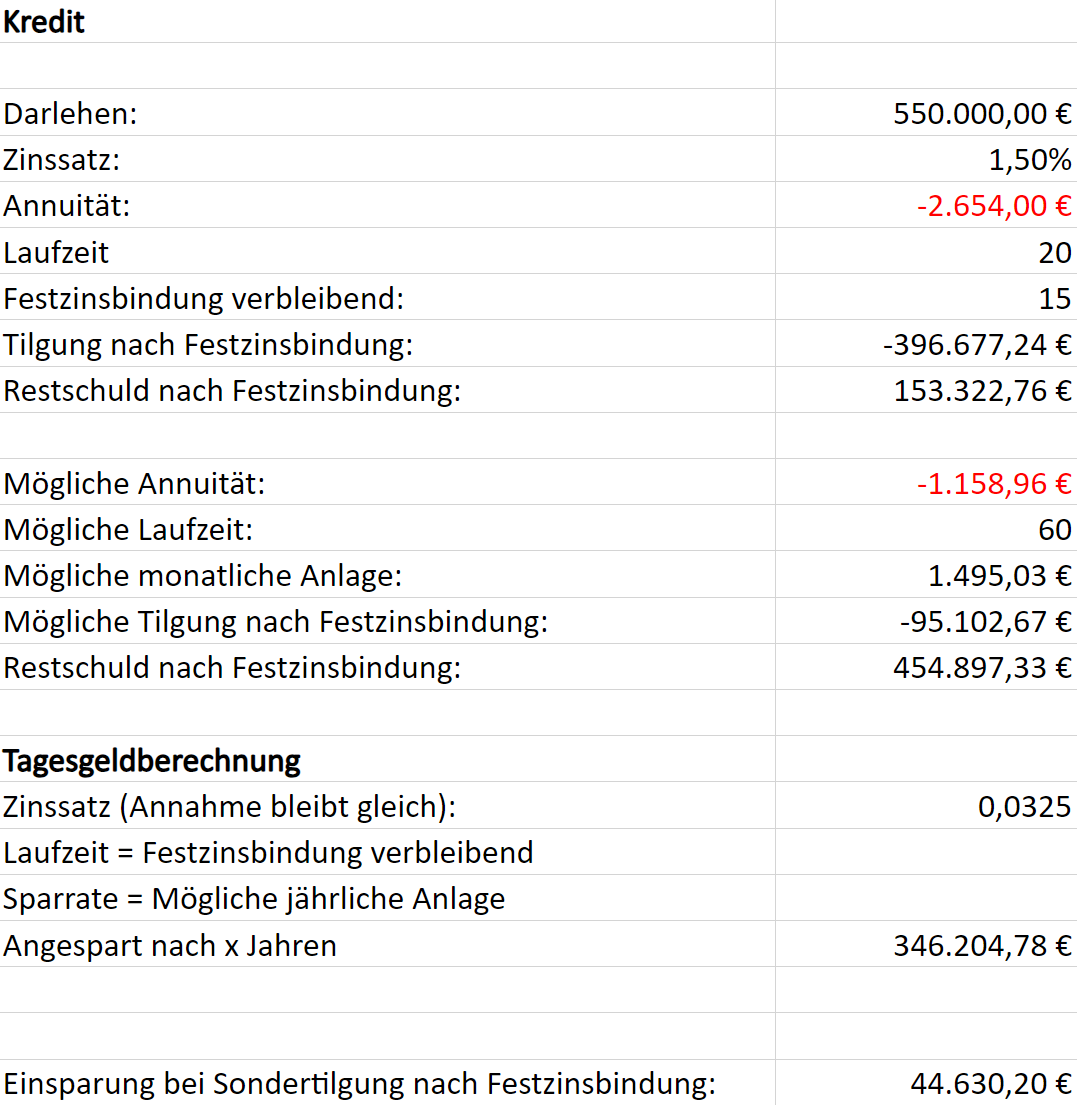This screenshot has height=1105, width=1077.
Task: Click the Festzinsbindung verbleibend value 15
Action: tap(1054, 298)
